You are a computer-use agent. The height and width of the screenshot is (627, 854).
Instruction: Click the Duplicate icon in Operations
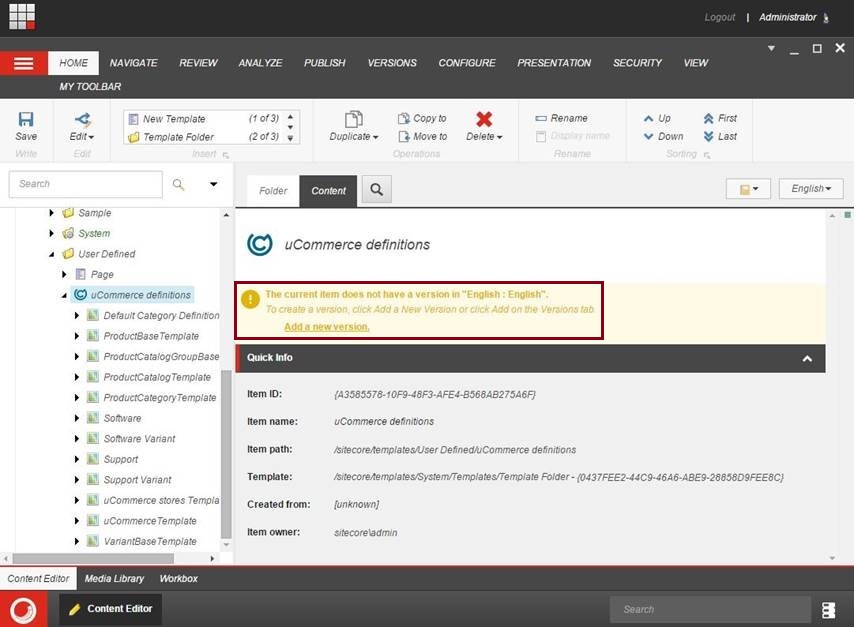click(353, 119)
